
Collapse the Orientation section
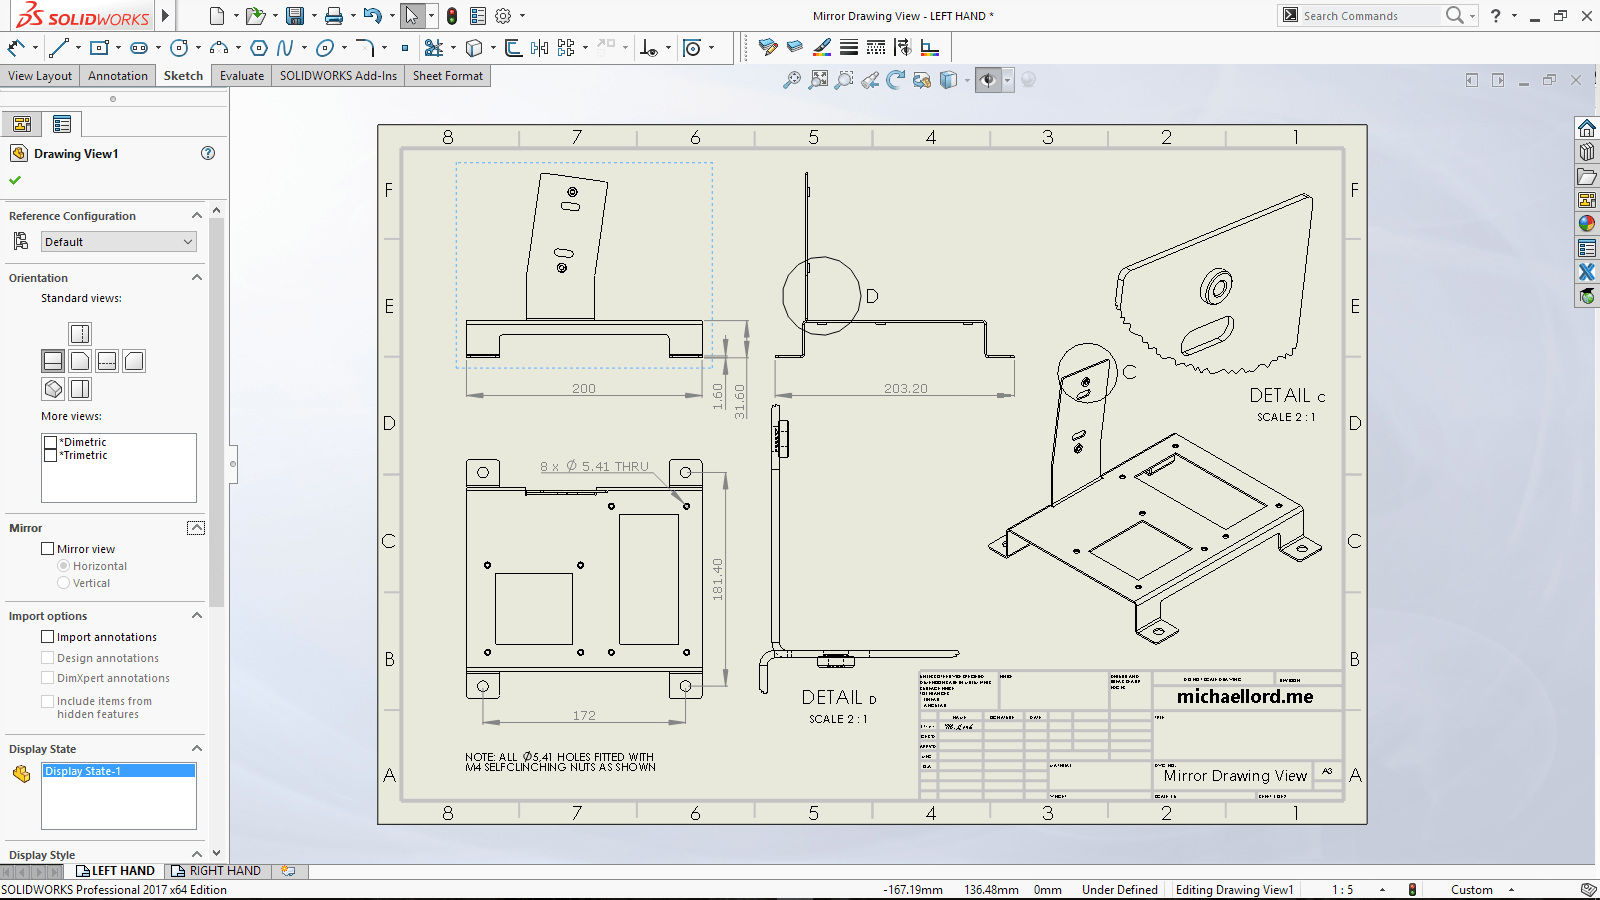[x=196, y=278]
